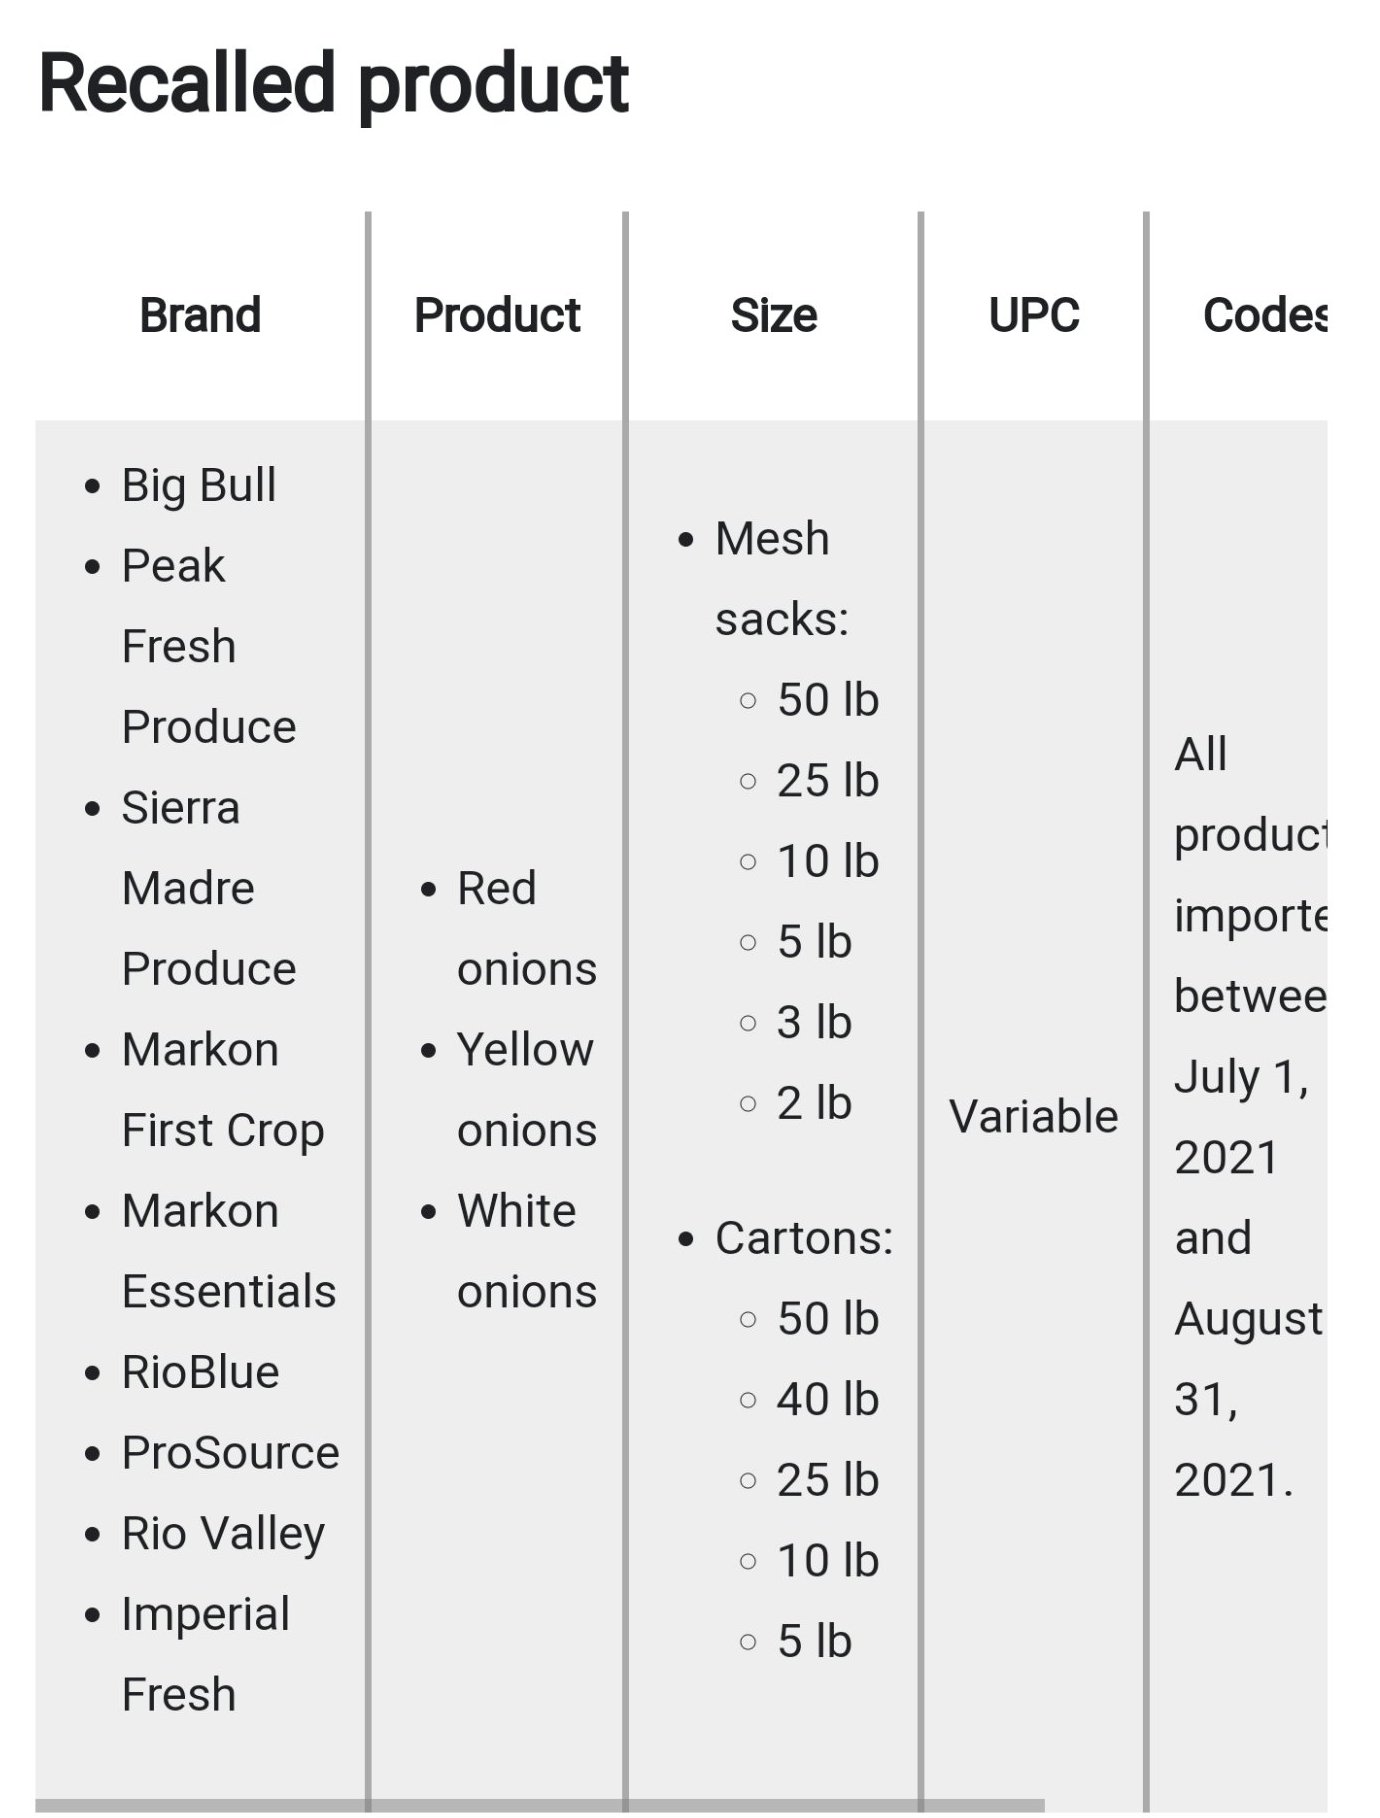Click the ProSource brand entry
This screenshot has width=1380, height=1818.
230,1453
